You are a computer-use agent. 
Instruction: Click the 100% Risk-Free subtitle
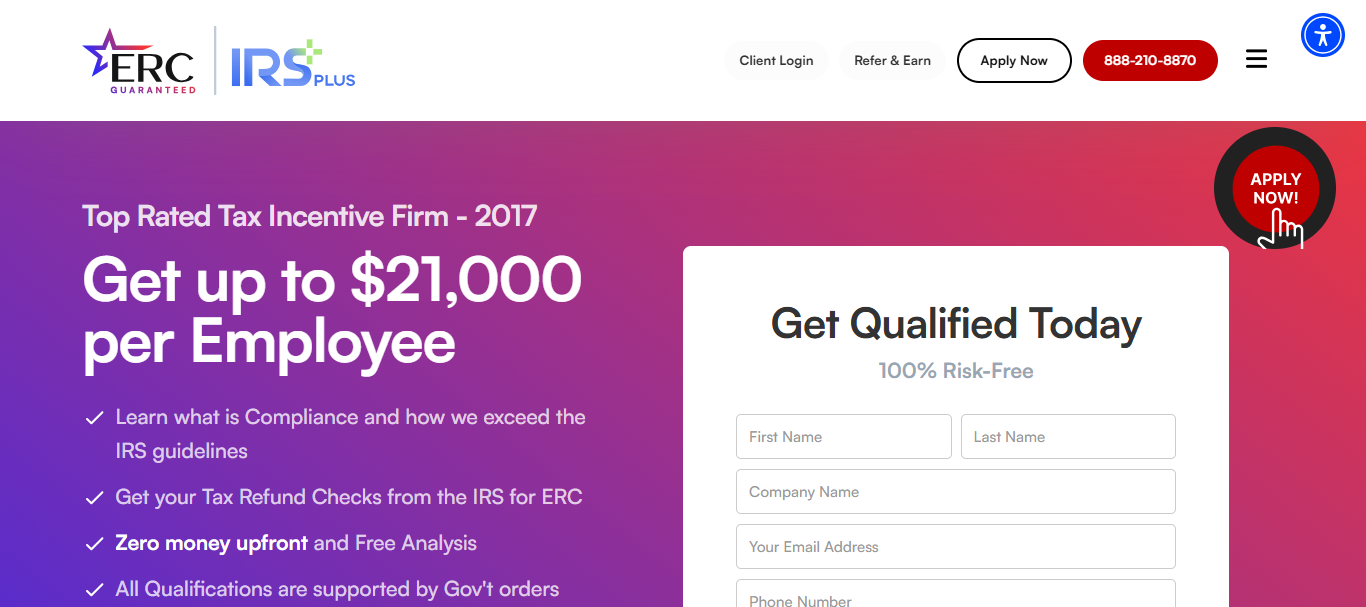[956, 371]
